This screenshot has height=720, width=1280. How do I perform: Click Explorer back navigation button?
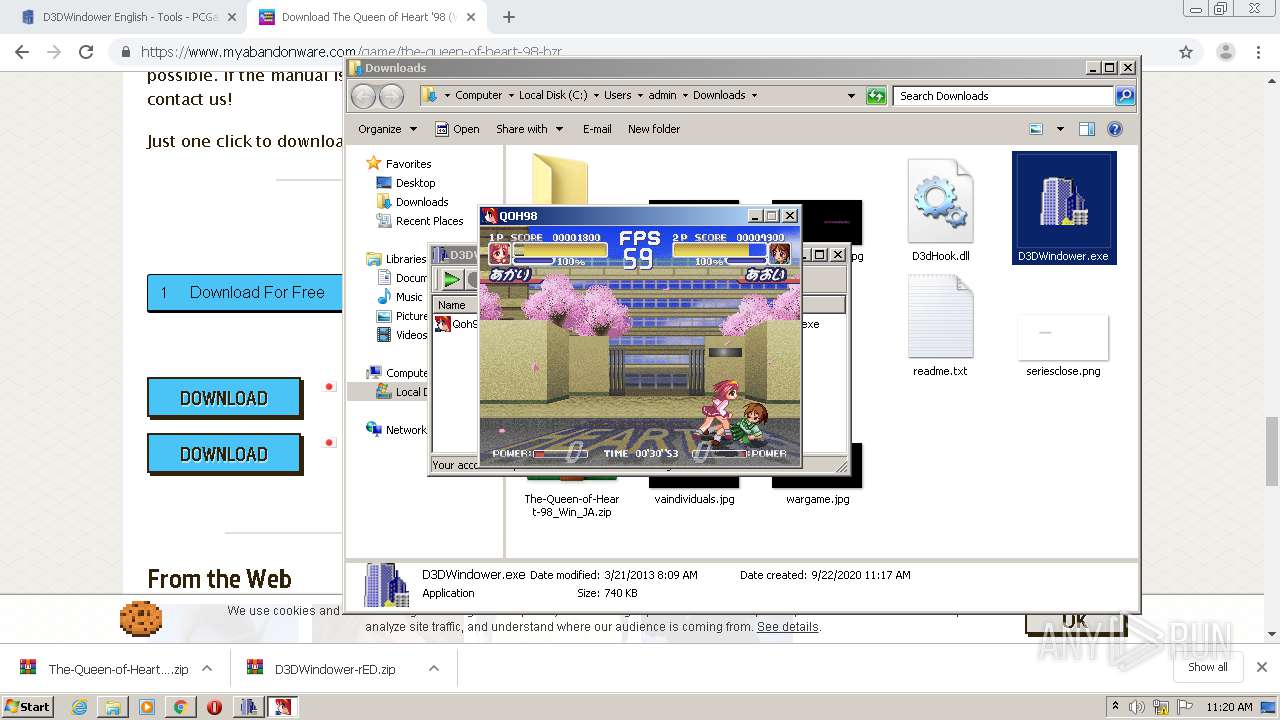pos(364,96)
